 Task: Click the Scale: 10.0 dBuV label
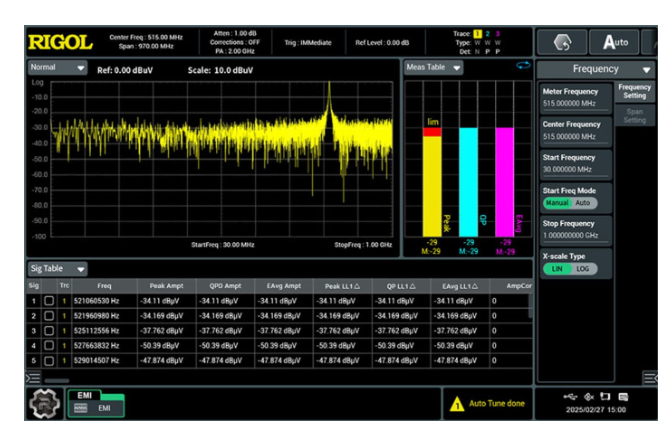220,70
